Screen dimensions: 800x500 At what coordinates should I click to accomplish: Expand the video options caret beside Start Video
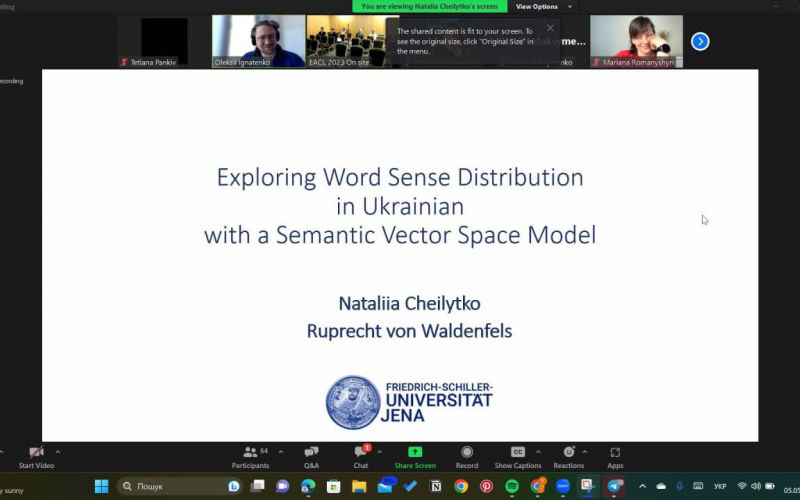point(58,452)
